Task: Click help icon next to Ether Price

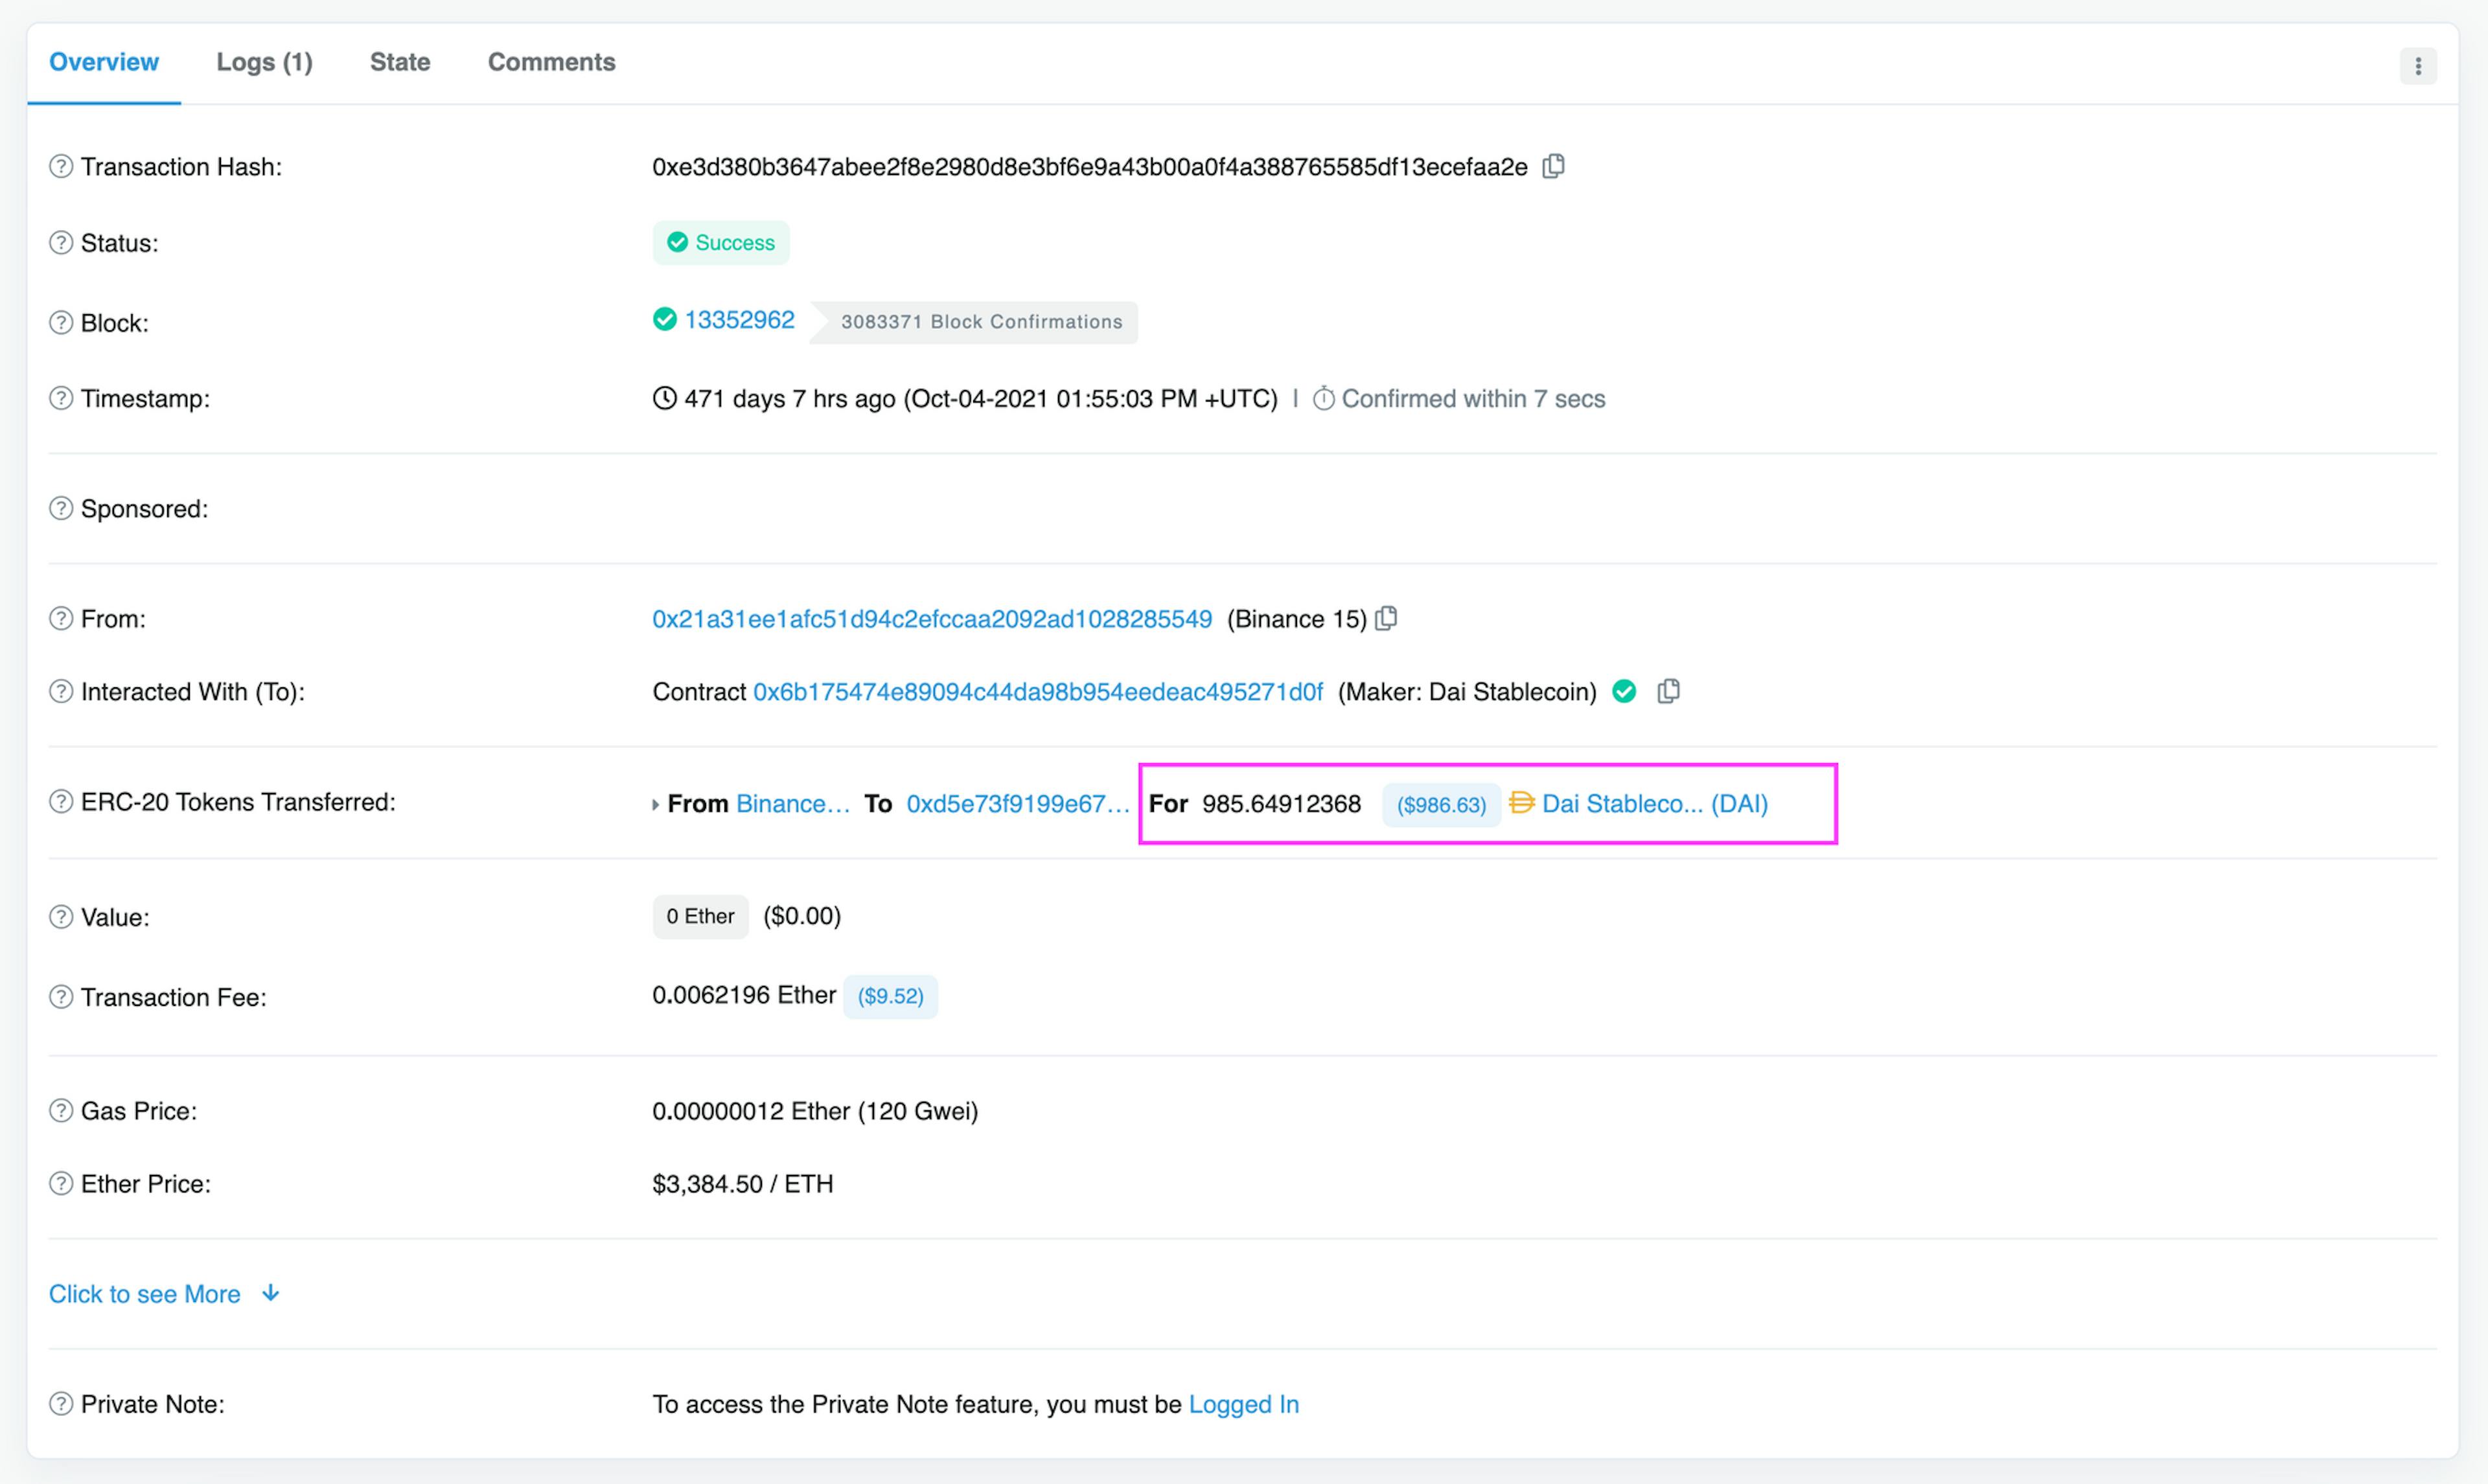Action: (x=61, y=1184)
